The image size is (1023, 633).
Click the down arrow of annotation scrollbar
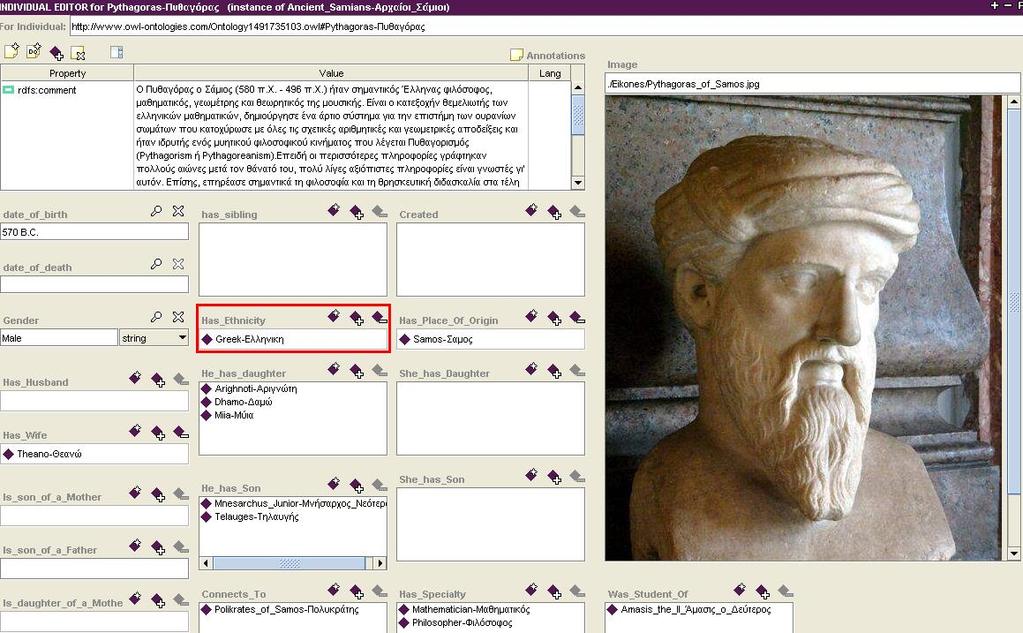[578, 183]
